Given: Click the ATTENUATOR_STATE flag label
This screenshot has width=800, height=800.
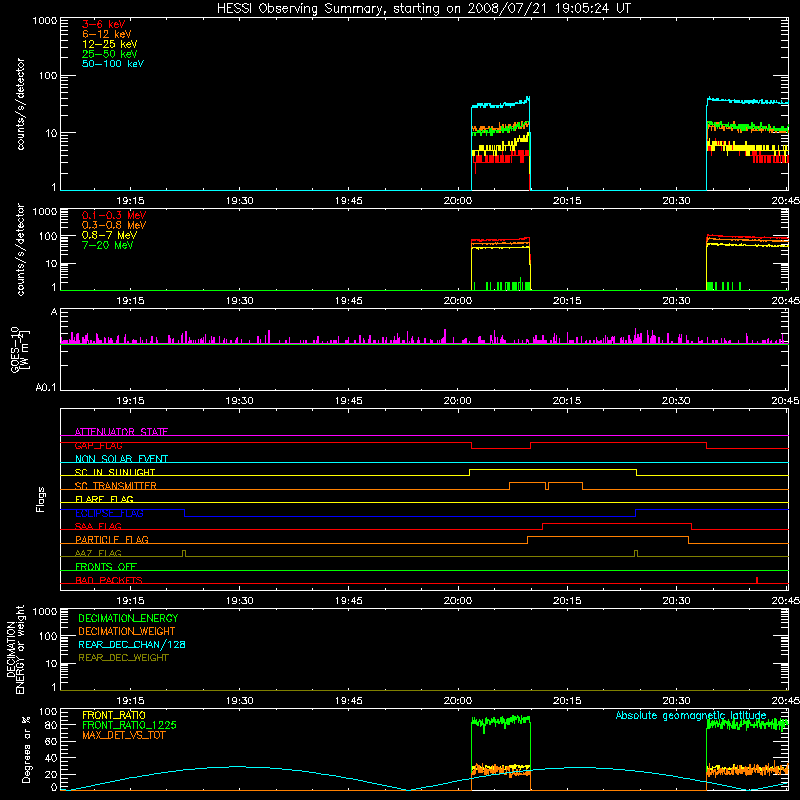Looking at the screenshot, I should pyautogui.click(x=121, y=432).
